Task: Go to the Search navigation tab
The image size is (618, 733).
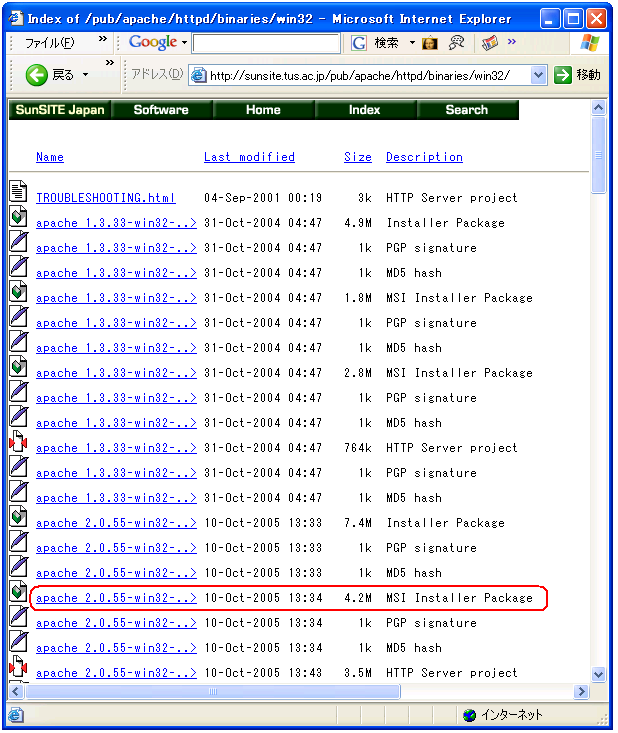Action: coord(466,110)
